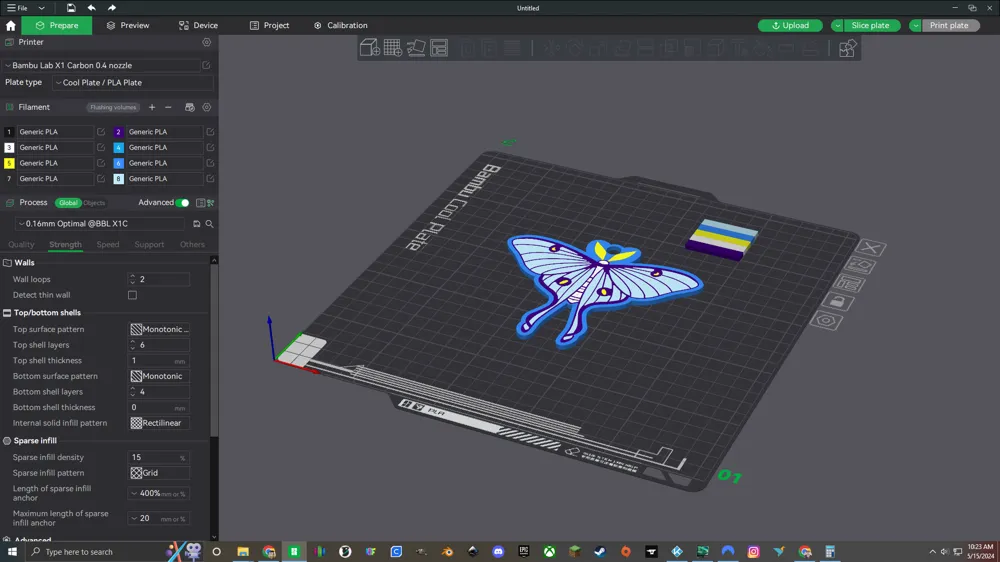Click the Sparse infill density field

click(x=159, y=457)
